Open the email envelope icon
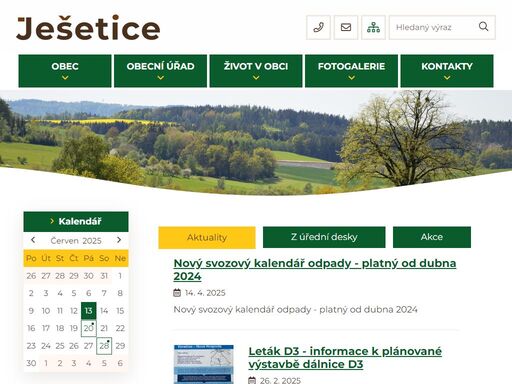 click(346, 27)
